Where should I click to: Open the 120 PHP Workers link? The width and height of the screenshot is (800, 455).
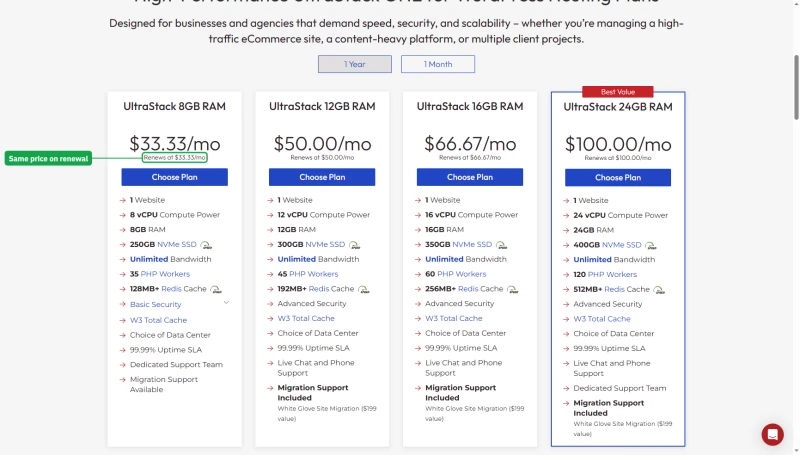(612, 274)
